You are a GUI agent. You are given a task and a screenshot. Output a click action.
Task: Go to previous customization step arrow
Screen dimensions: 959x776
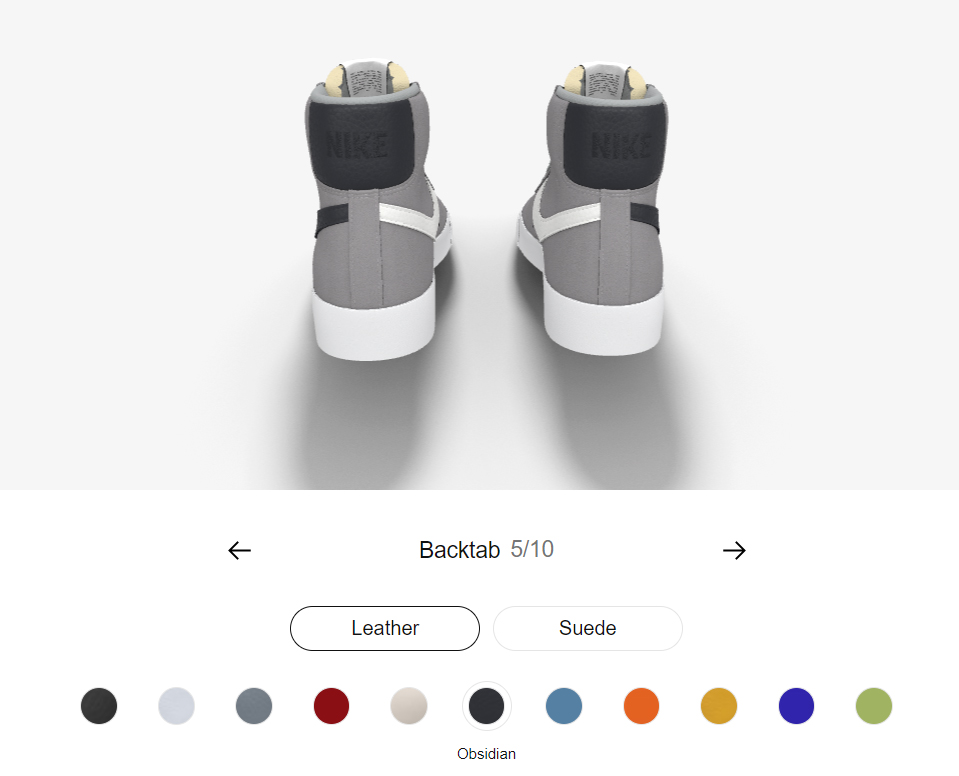(x=239, y=550)
